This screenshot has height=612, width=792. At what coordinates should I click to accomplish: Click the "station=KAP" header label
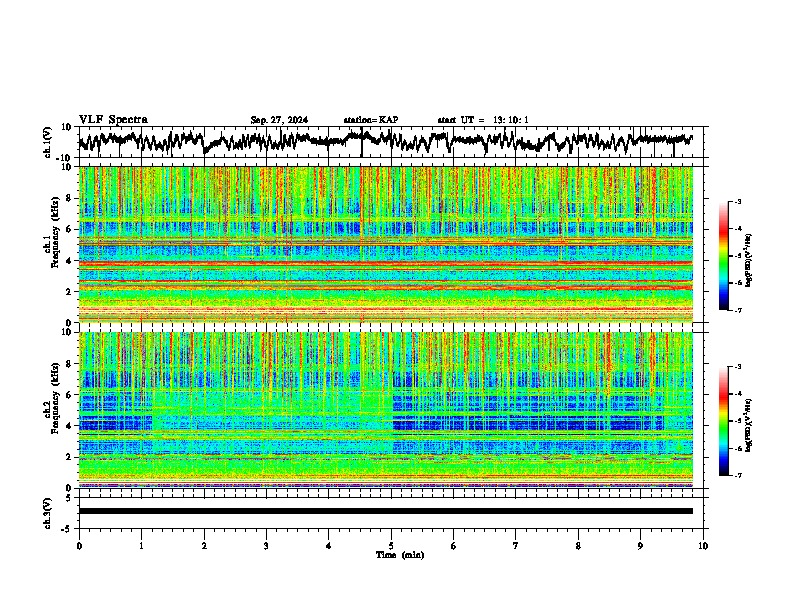point(371,120)
